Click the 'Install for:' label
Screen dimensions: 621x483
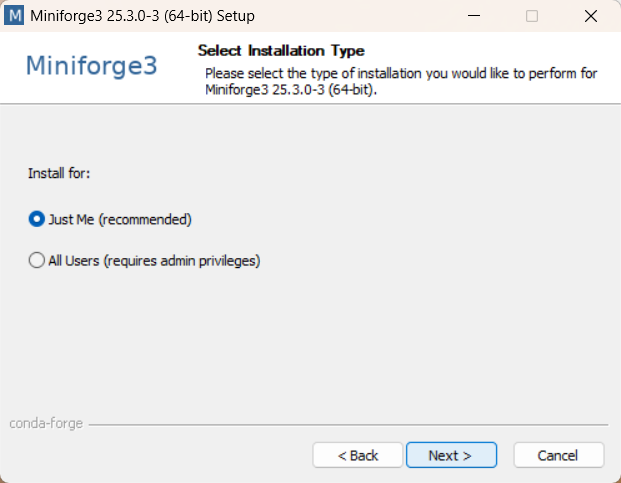[59, 173]
